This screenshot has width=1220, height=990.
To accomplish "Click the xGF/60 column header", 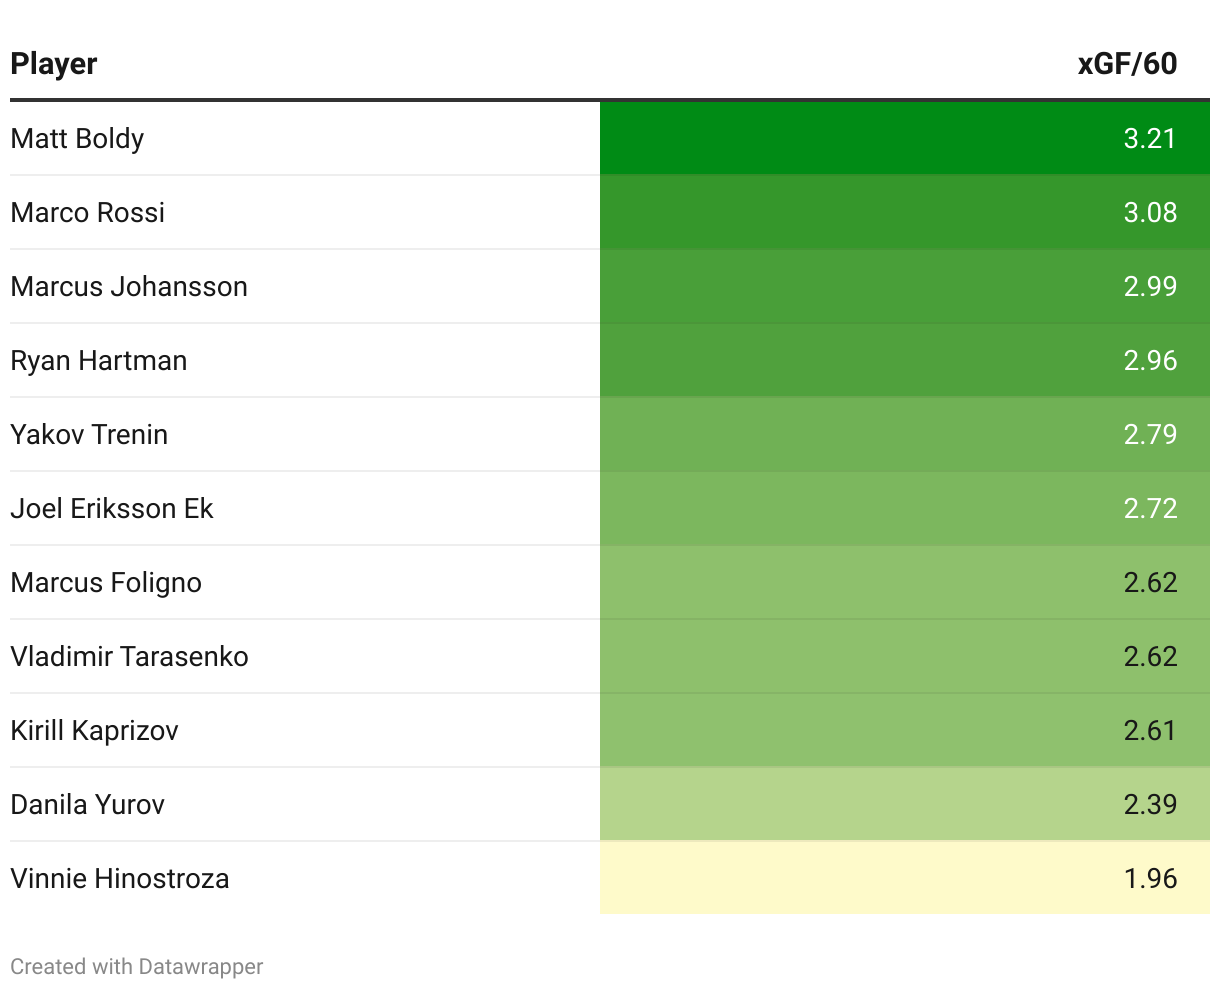I will coord(1127,64).
